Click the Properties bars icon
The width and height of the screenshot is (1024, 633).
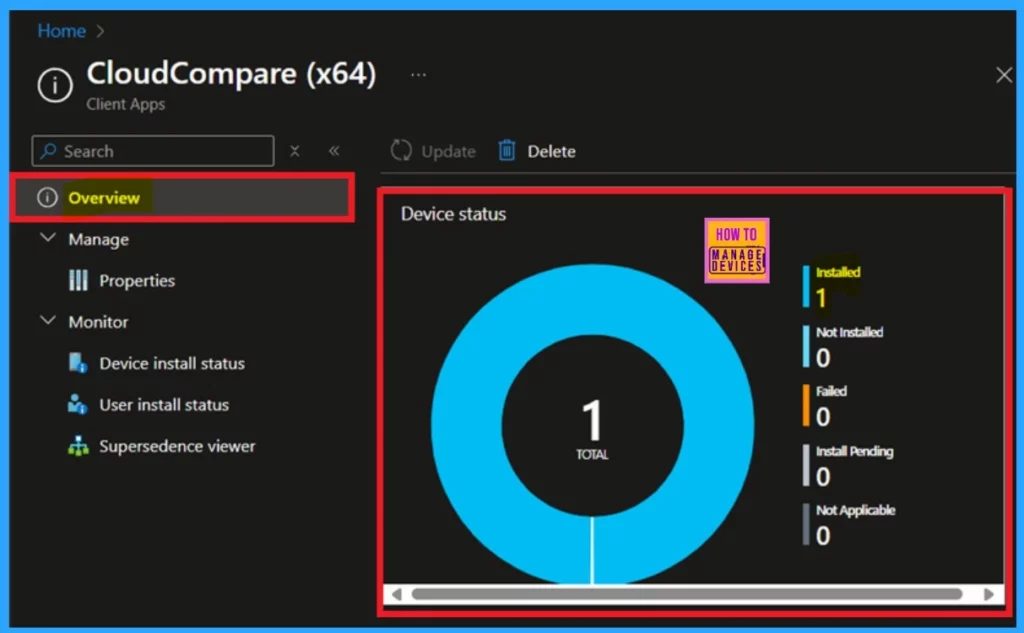click(x=78, y=280)
